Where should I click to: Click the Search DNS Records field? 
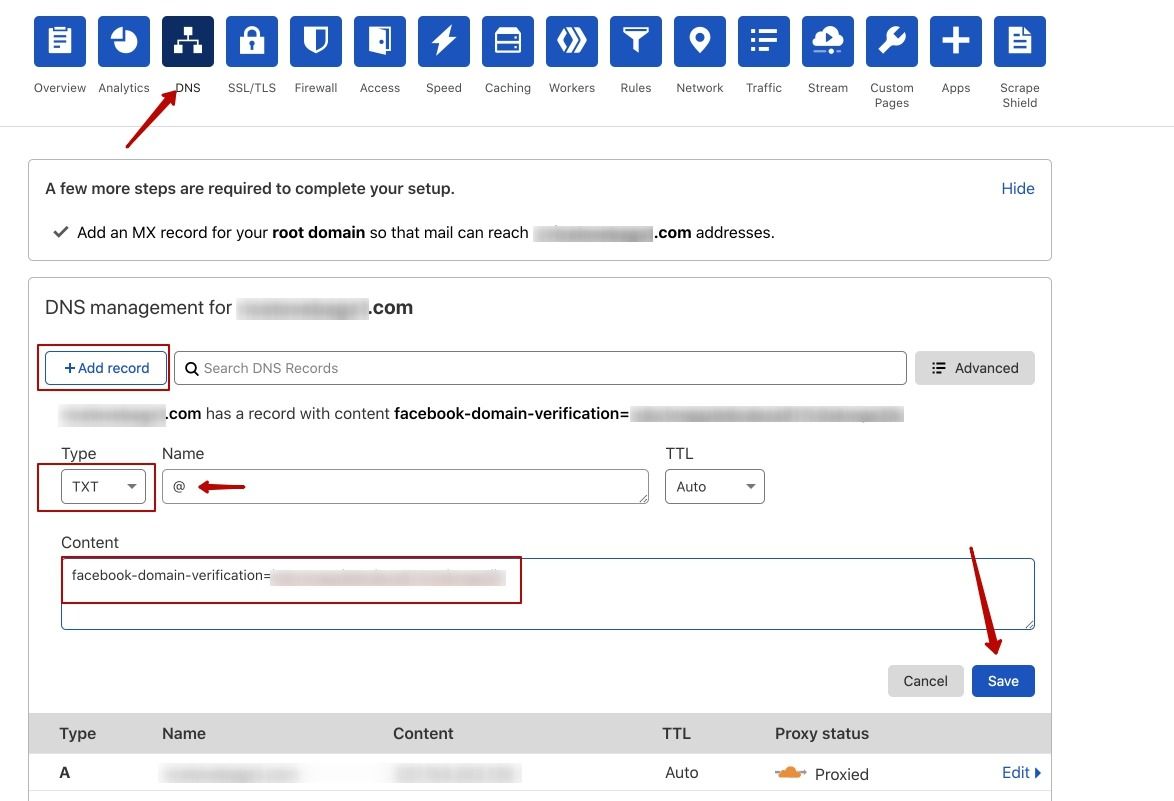(540, 368)
